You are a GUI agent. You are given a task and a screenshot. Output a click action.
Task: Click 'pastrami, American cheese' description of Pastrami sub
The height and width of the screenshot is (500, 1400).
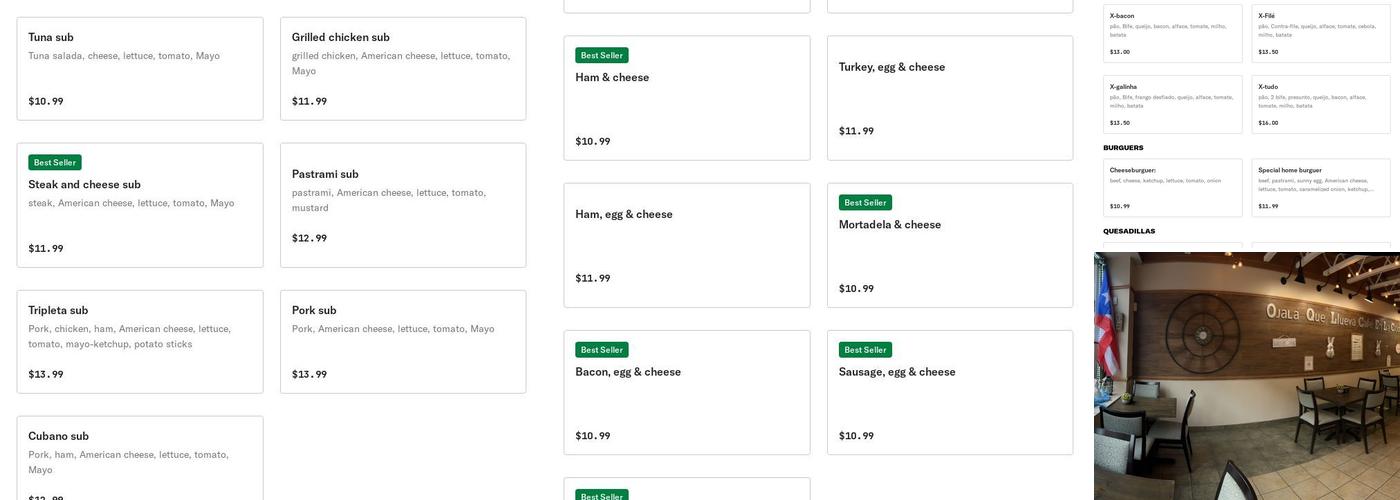pos(389,200)
